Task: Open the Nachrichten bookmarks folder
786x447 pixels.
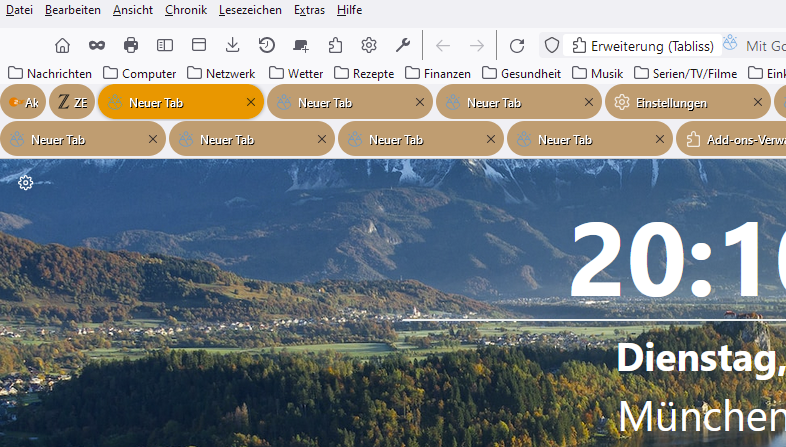Action: coord(50,73)
